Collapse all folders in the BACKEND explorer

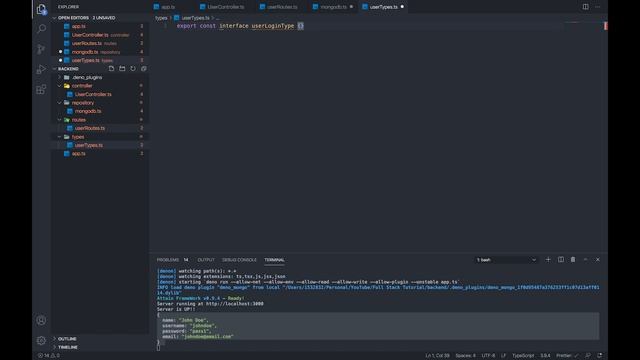[144, 69]
